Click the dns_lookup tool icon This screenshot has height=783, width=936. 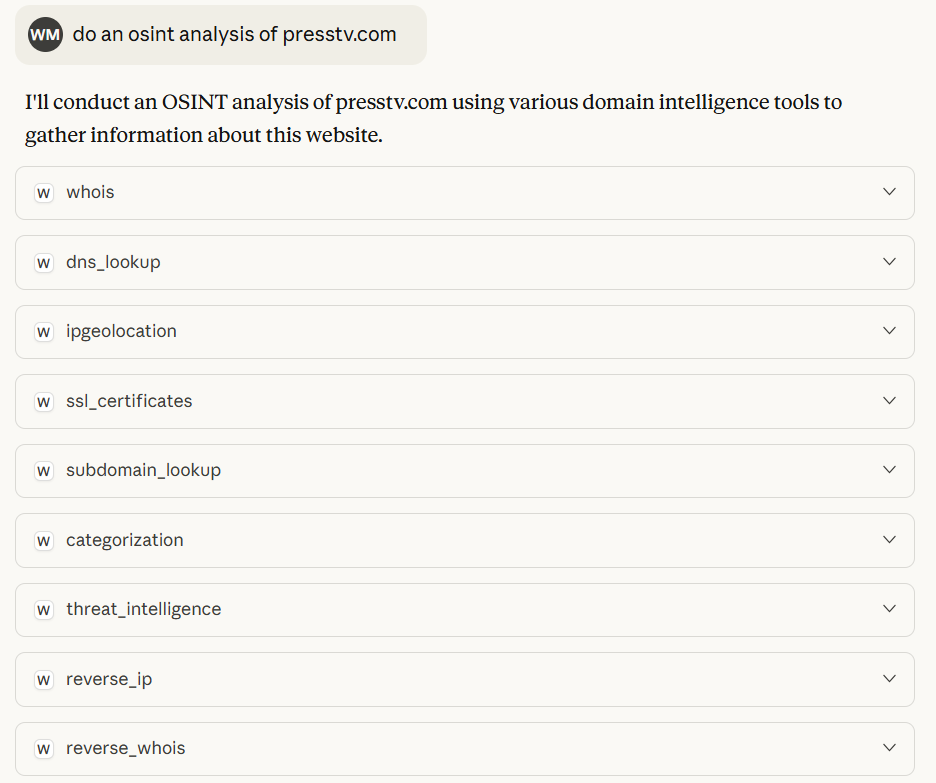coord(44,262)
